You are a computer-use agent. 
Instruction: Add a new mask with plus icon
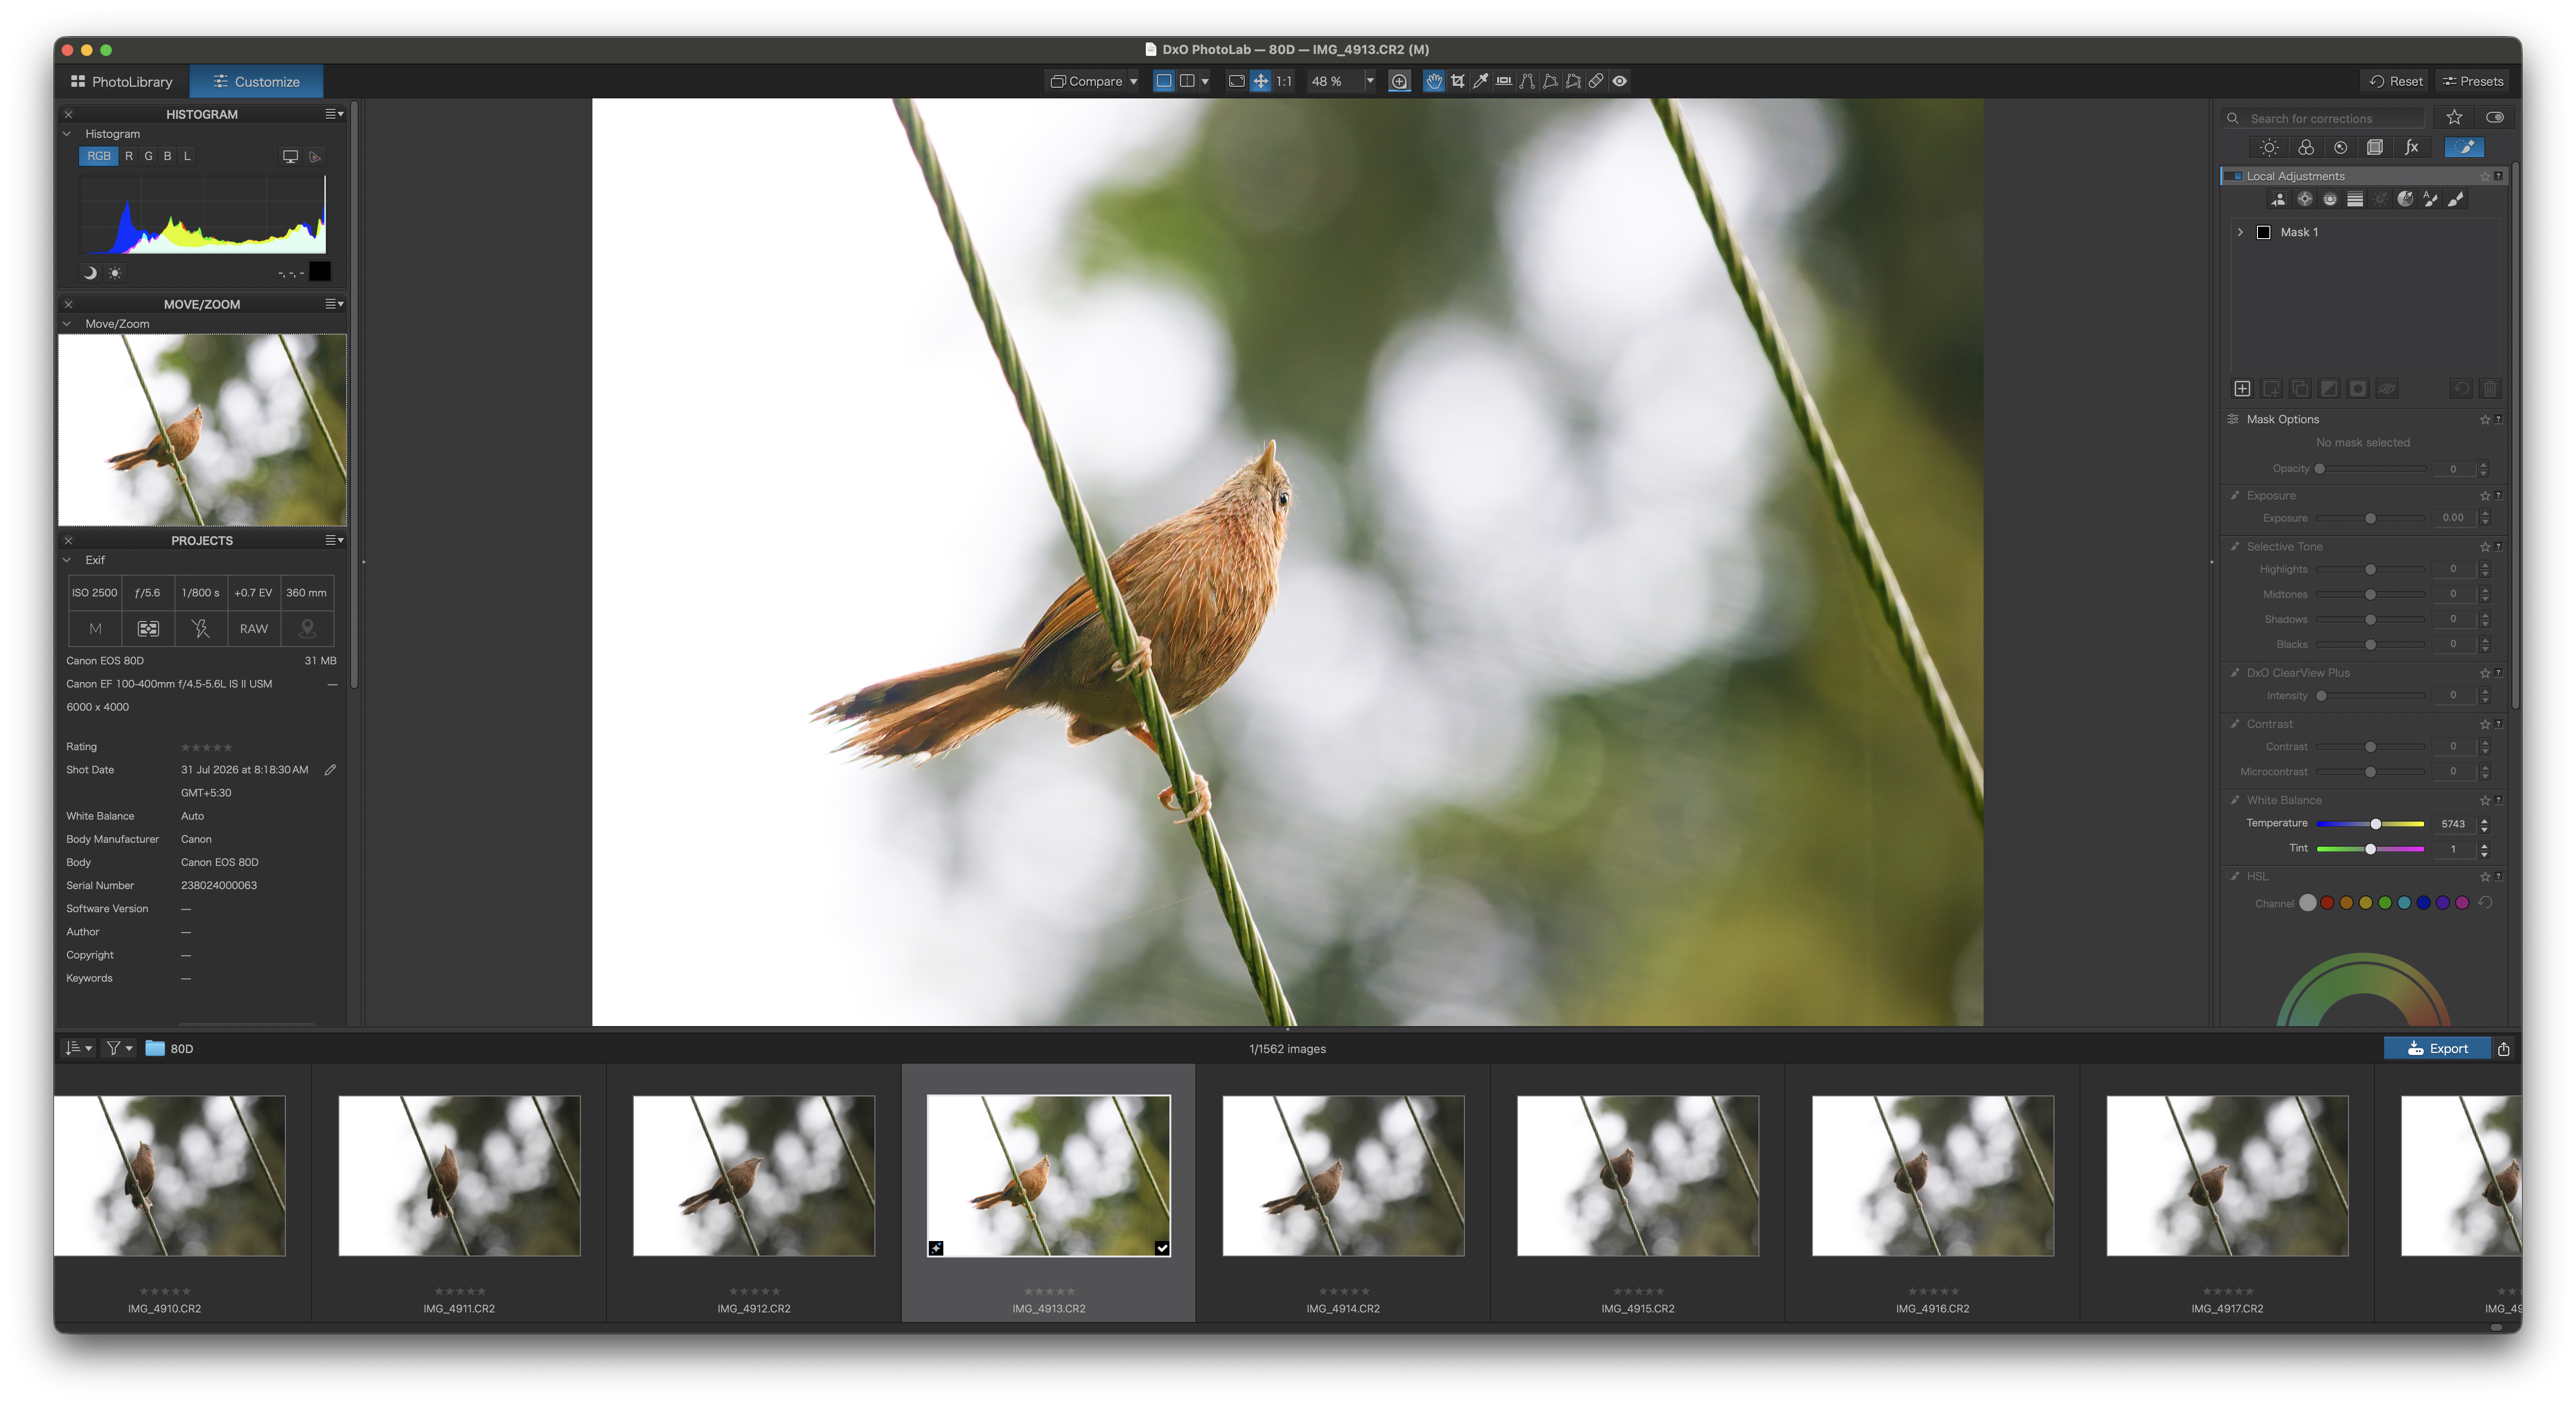(x=2242, y=388)
